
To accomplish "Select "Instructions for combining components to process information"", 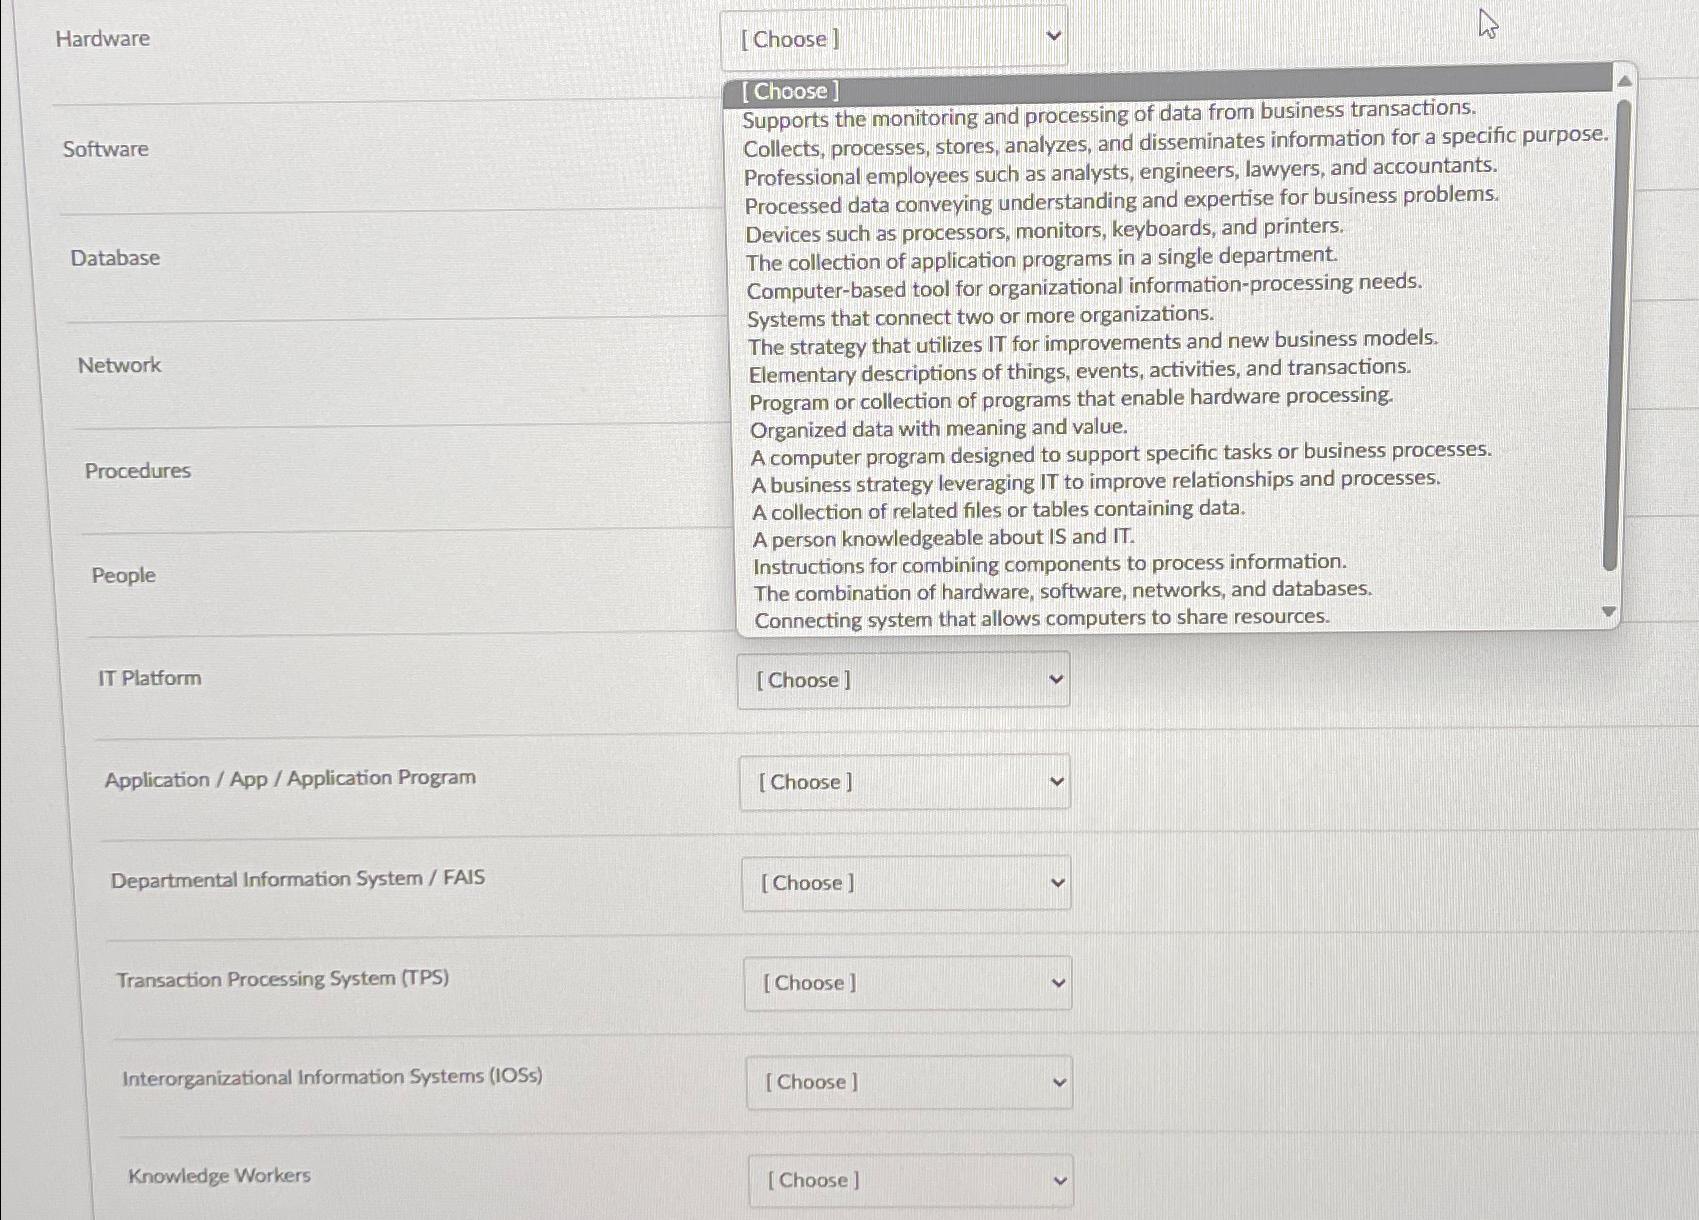I will [x=1049, y=564].
